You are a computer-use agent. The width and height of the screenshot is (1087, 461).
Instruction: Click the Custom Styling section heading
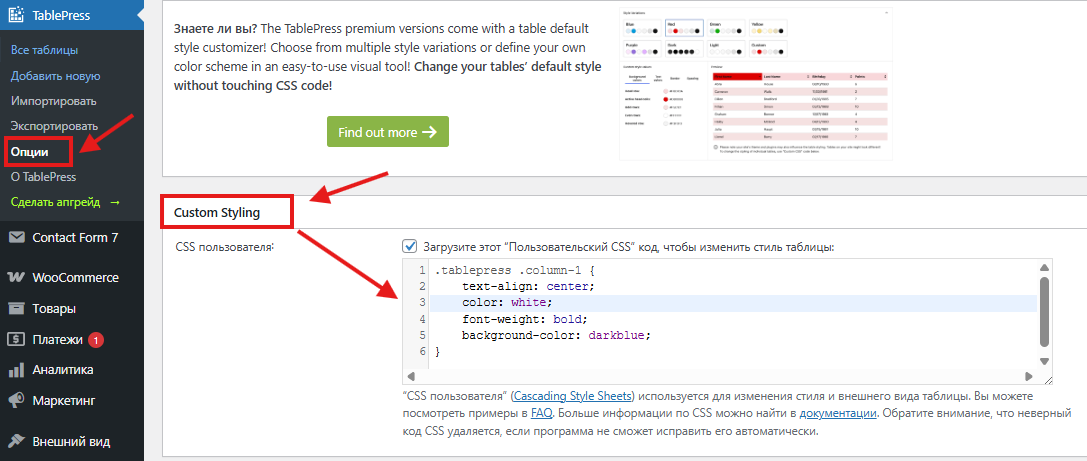click(x=217, y=212)
